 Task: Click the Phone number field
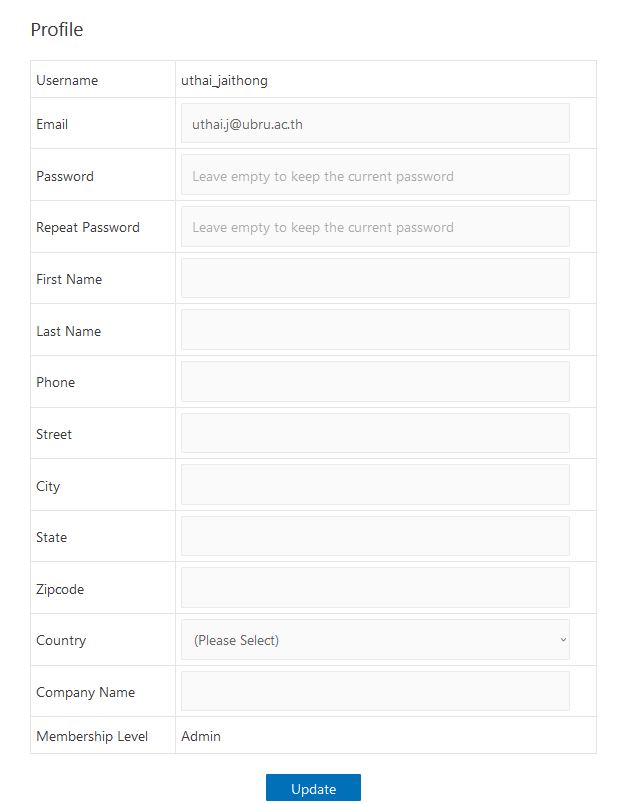pyautogui.click(x=375, y=382)
